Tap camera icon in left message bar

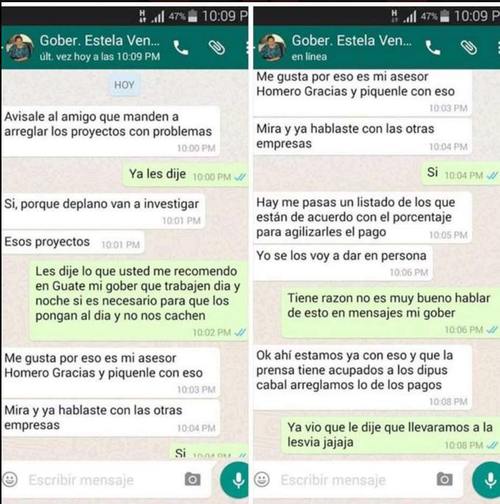[x=193, y=479]
